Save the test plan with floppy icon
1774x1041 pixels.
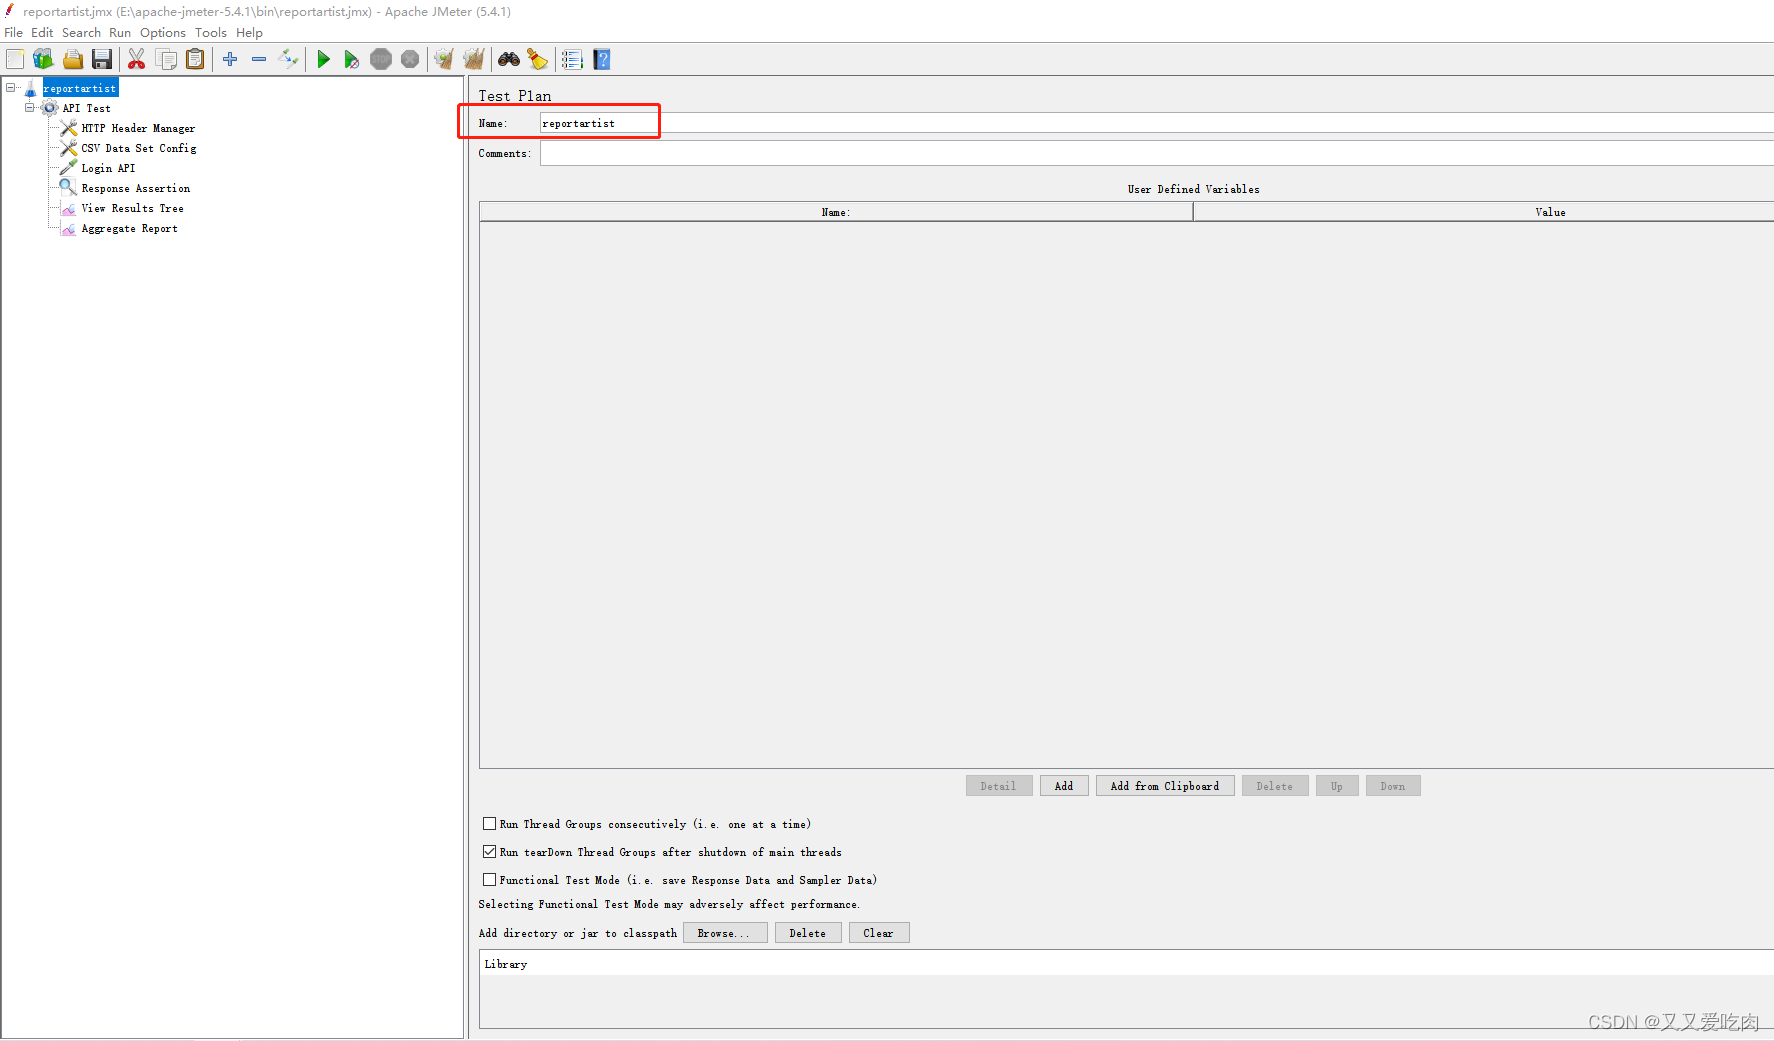click(102, 59)
